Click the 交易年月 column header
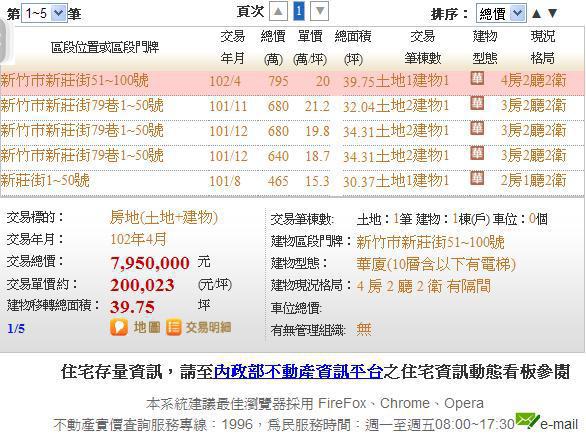This screenshot has height=447, width=586. click(232, 47)
